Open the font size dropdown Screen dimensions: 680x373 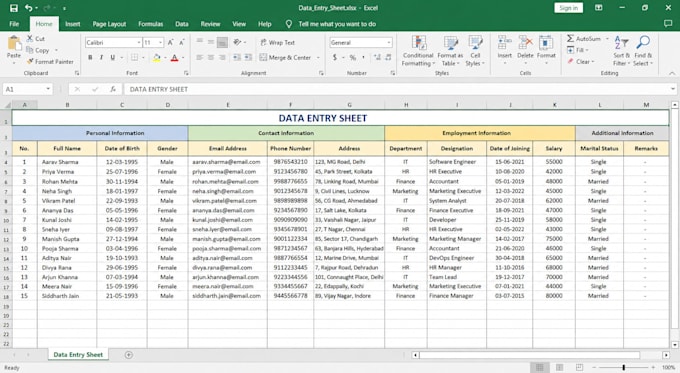pyautogui.click(x=160, y=43)
